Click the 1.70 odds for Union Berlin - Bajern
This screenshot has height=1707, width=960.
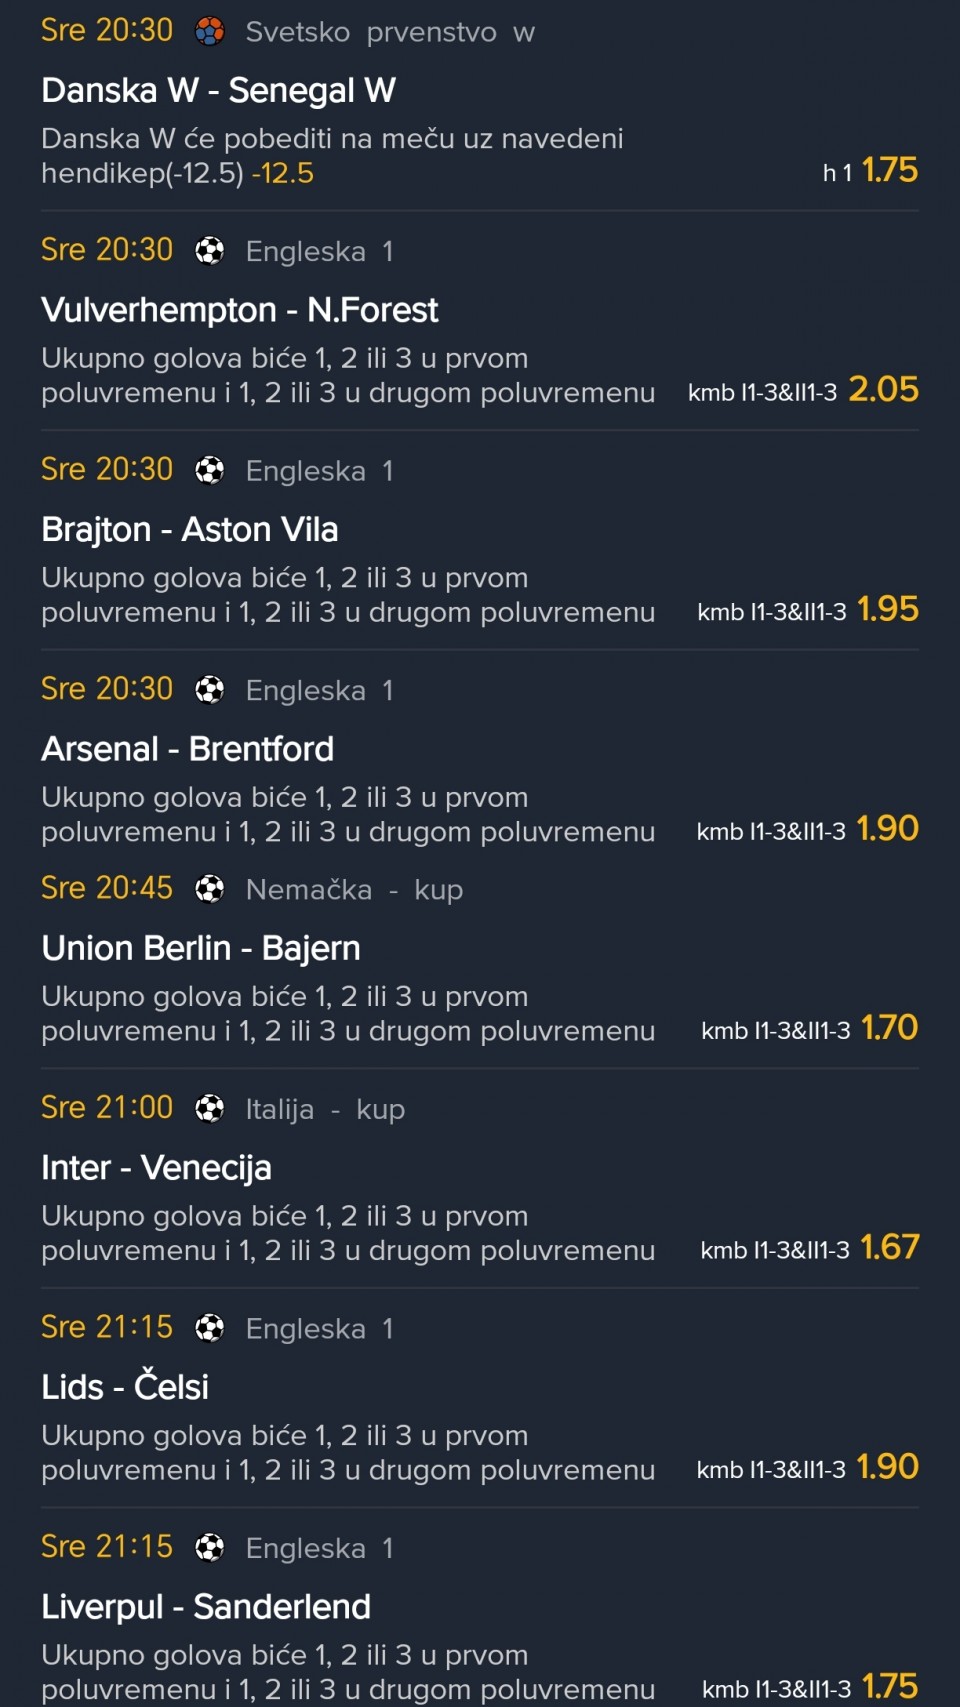tap(889, 1028)
